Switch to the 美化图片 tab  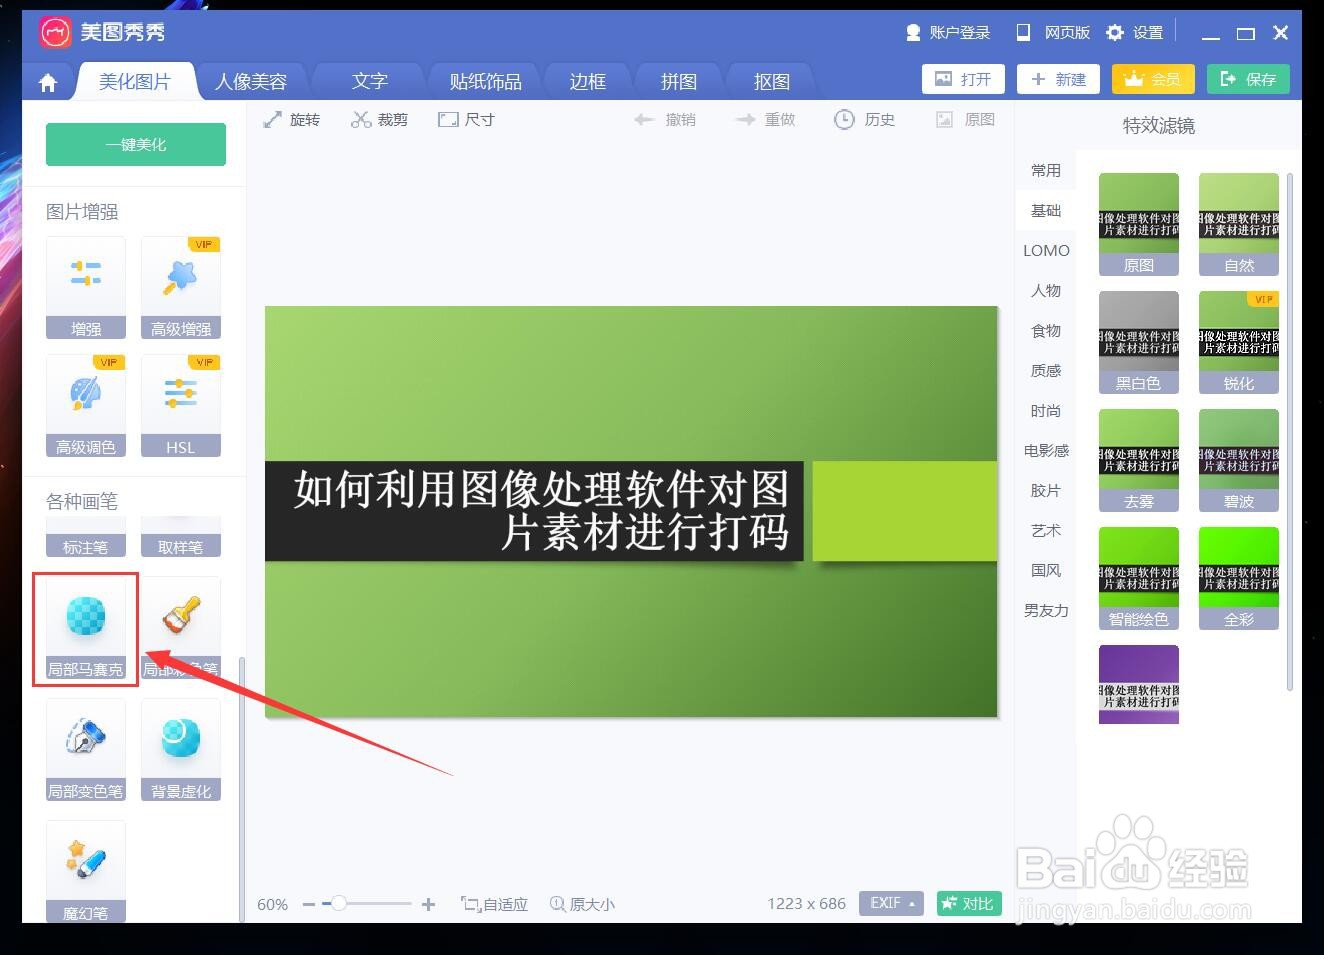coord(135,82)
